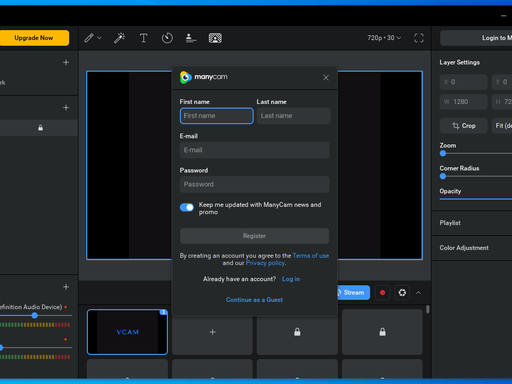
Task: Click the lock icon in the left panel
Action: click(x=40, y=128)
